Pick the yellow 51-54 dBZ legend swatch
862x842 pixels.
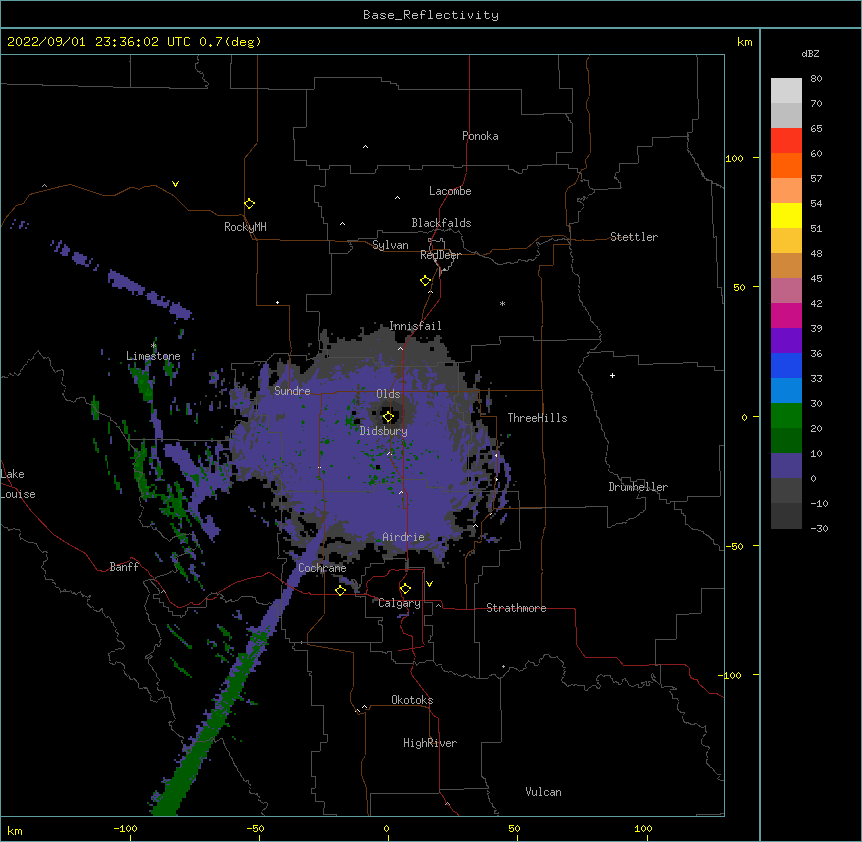(x=786, y=215)
